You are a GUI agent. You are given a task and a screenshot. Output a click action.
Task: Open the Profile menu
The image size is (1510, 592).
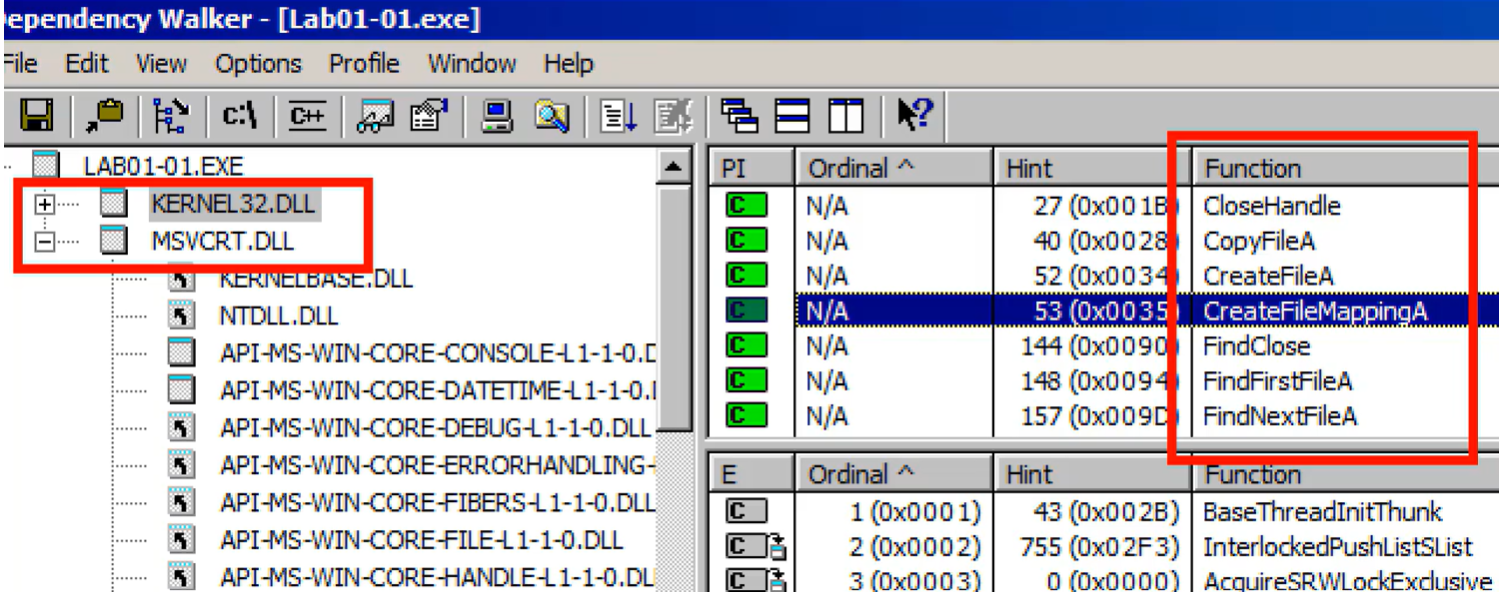pos(364,64)
